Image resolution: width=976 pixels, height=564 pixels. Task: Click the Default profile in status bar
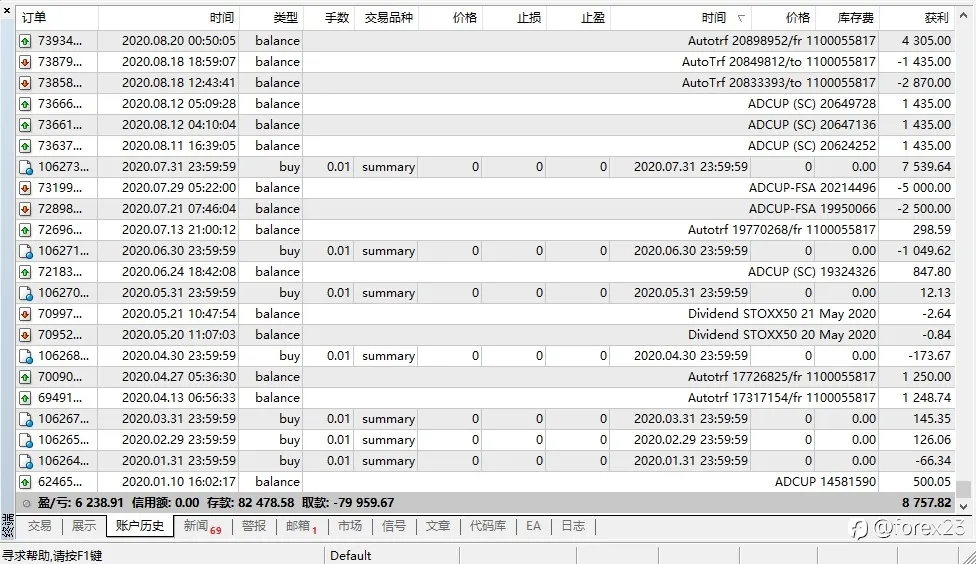click(350, 555)
